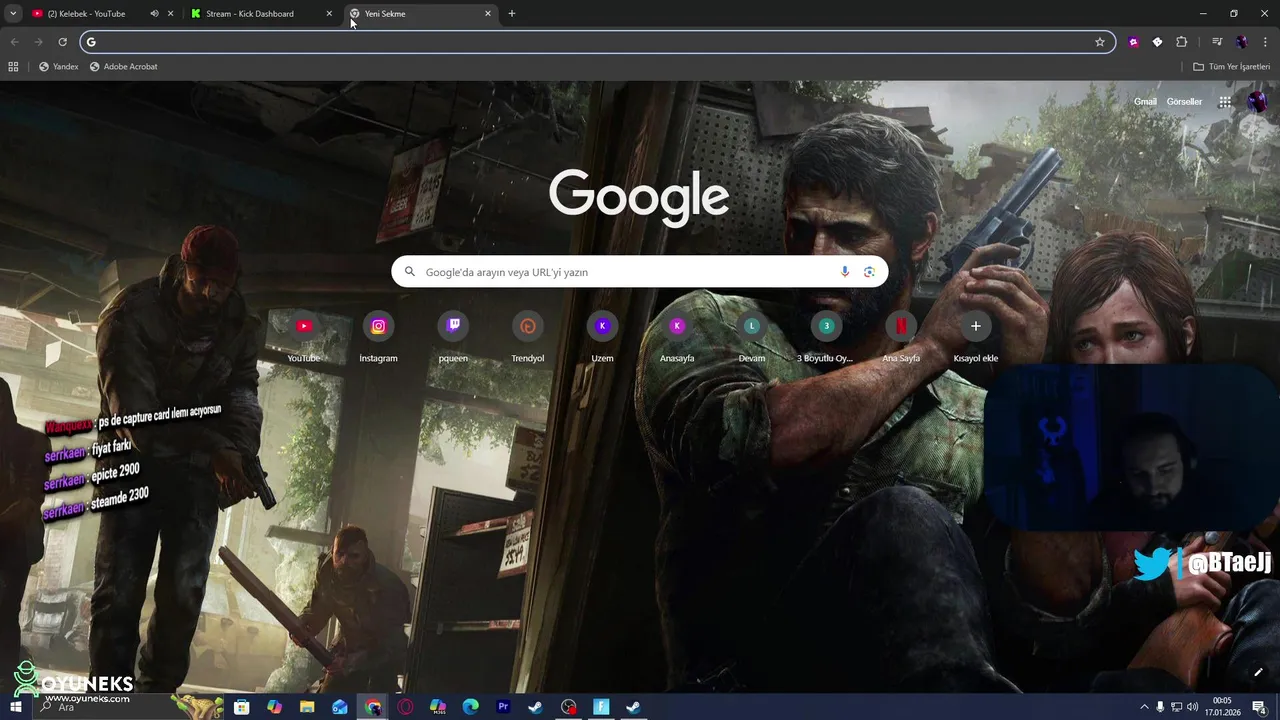1280x720 pixels.
Task: Open the media controls toolbar icon
Action: [x=1217, y=42]
